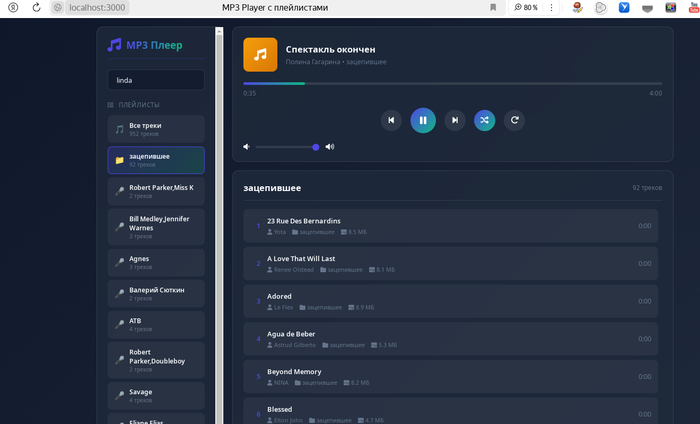
Task: Open the 'Savage' artist playlist
Action: 155,395
